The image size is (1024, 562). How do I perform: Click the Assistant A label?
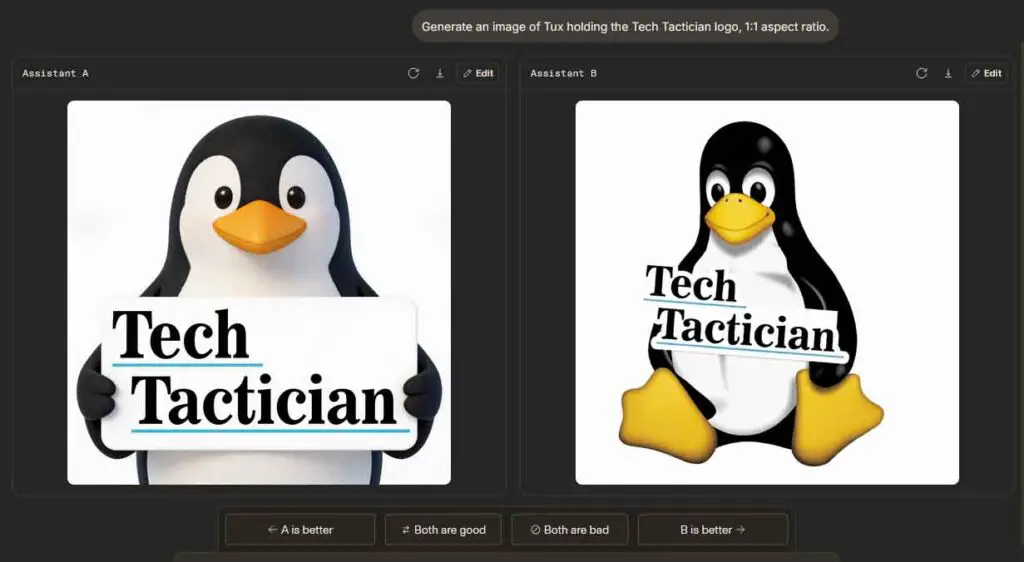coord(56,73)
